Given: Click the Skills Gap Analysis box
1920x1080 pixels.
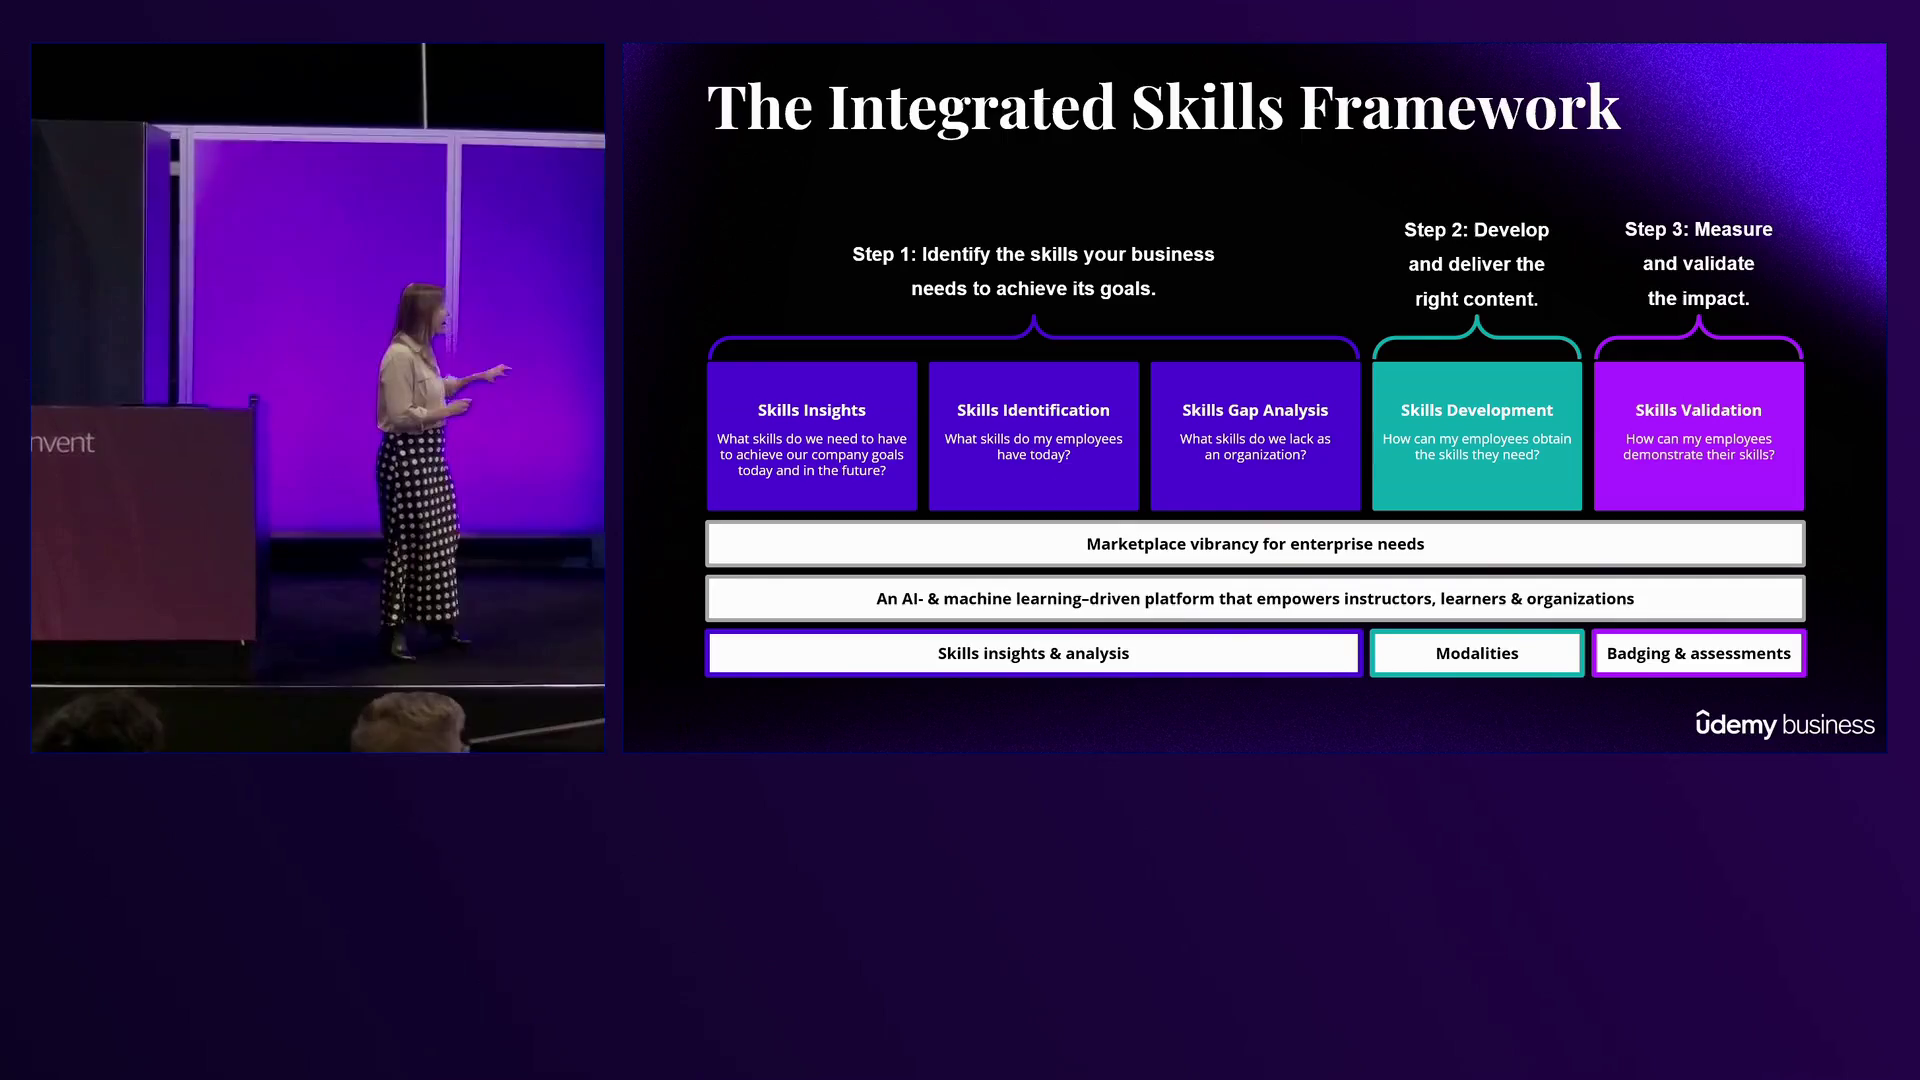Looking at the screenshot, I should [1255, 436].
